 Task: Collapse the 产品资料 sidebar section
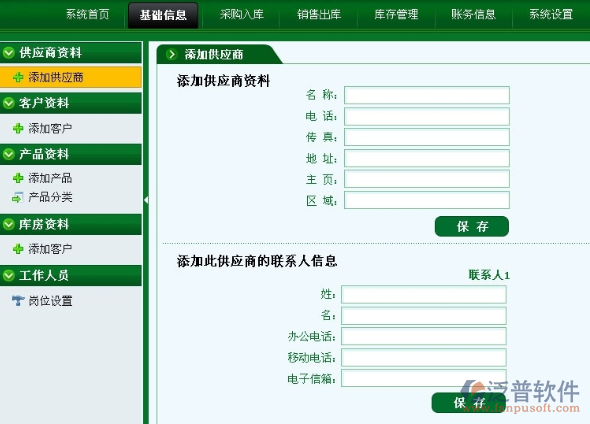pos(9,154)
